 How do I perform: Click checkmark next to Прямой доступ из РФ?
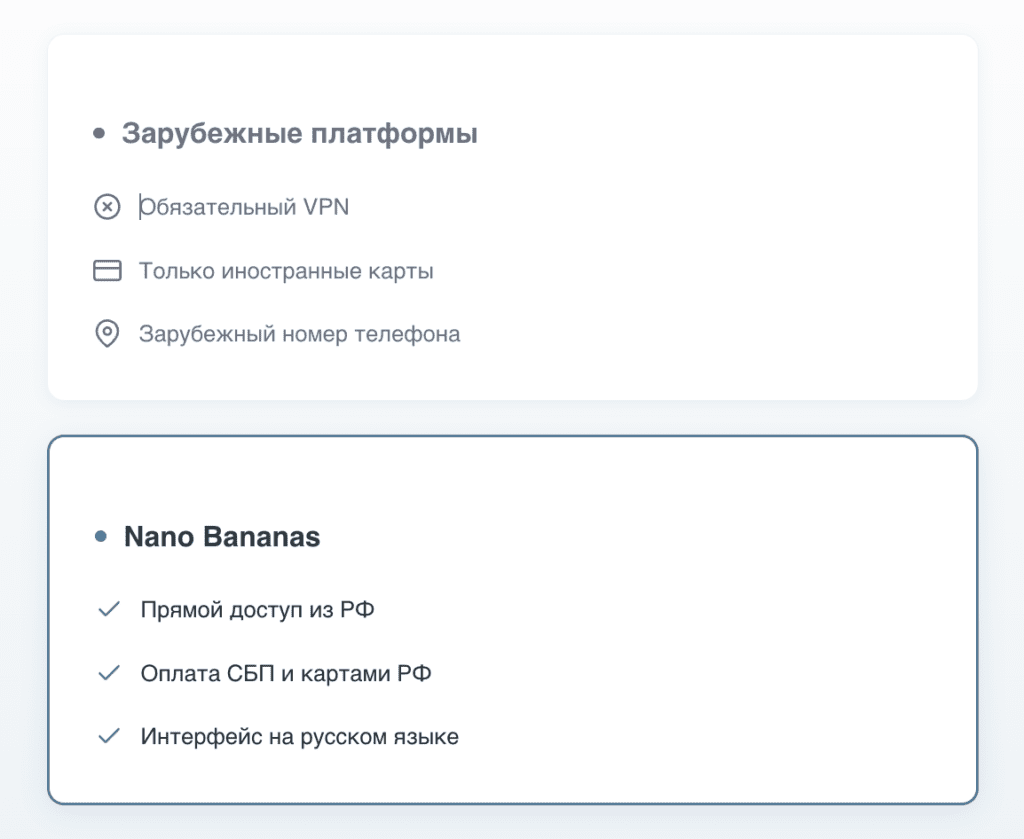(109, 609)
